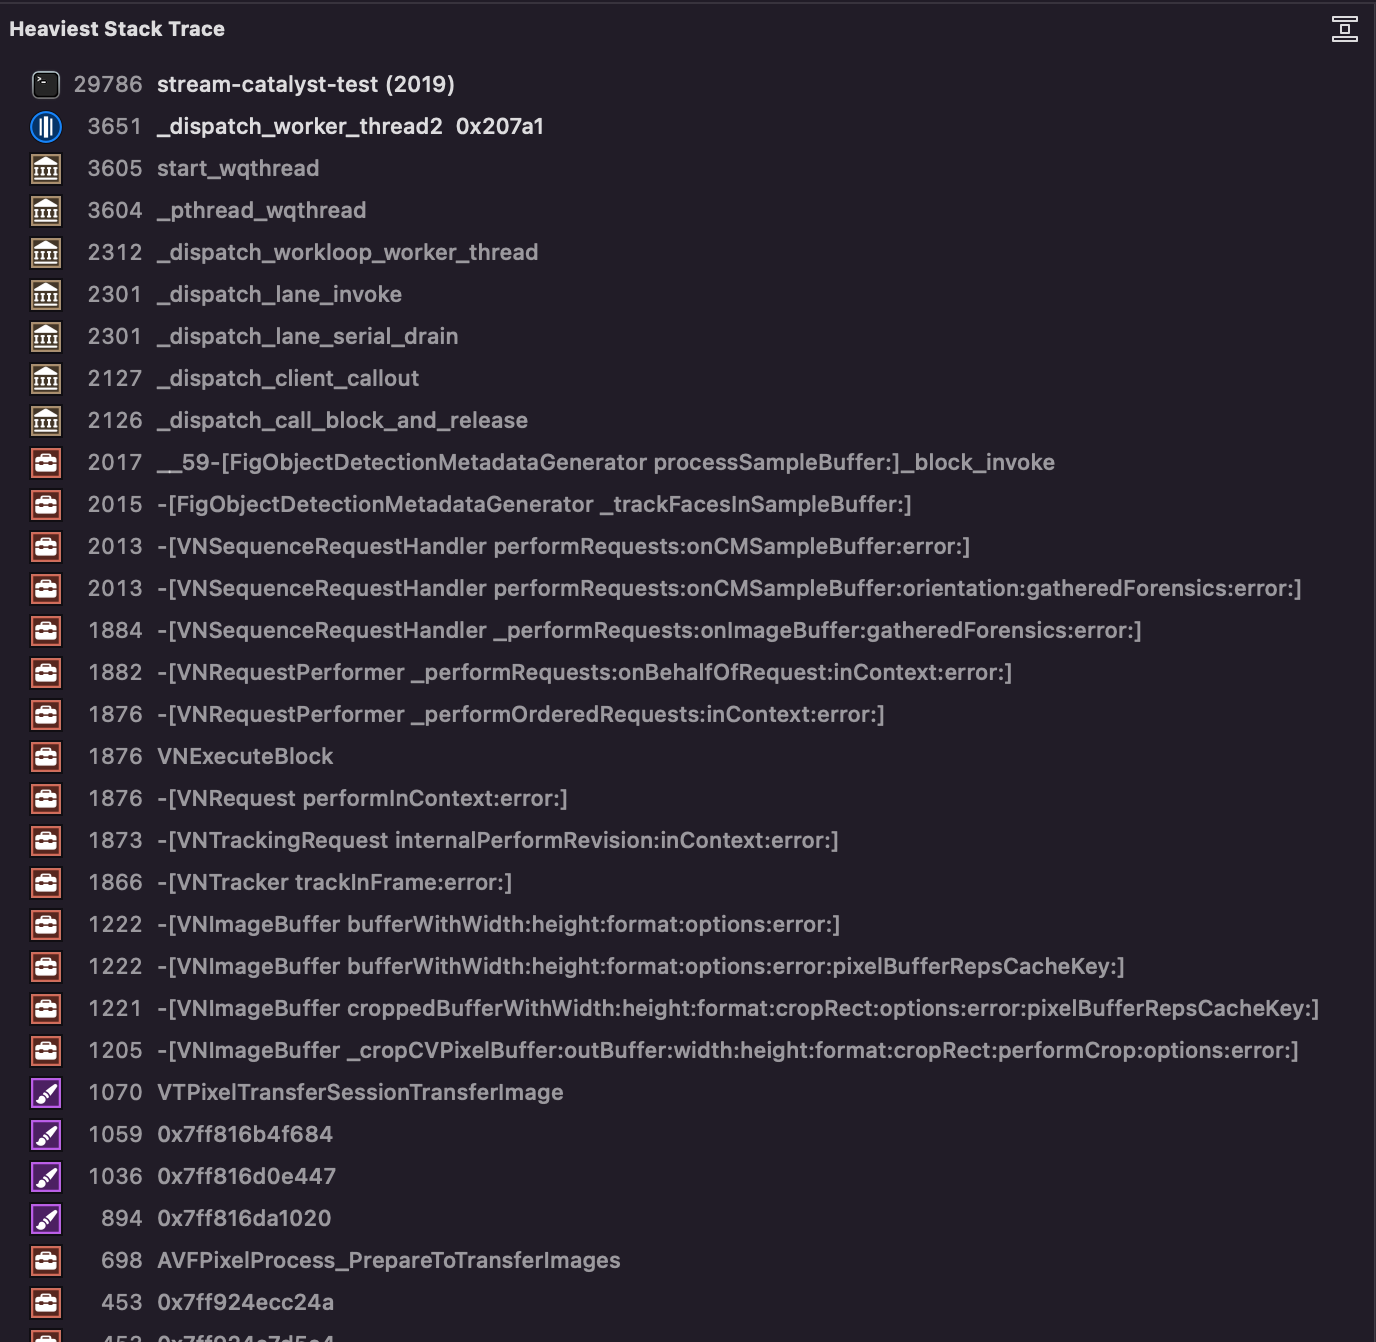Select the stream-catalyst-test (2019) process row
This screenshot has width=1376, height=1342.
tap(305, 85)
